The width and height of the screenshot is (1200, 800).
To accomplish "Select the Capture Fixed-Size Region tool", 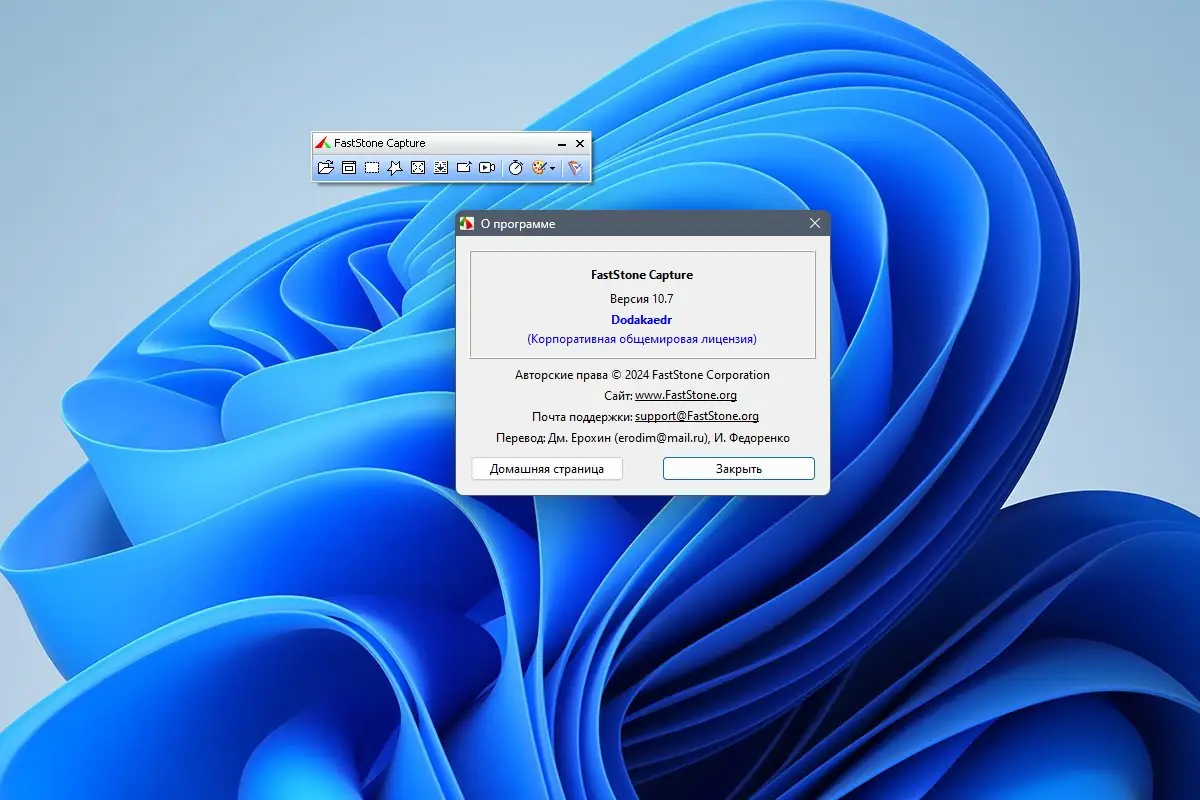I will 464,168.
